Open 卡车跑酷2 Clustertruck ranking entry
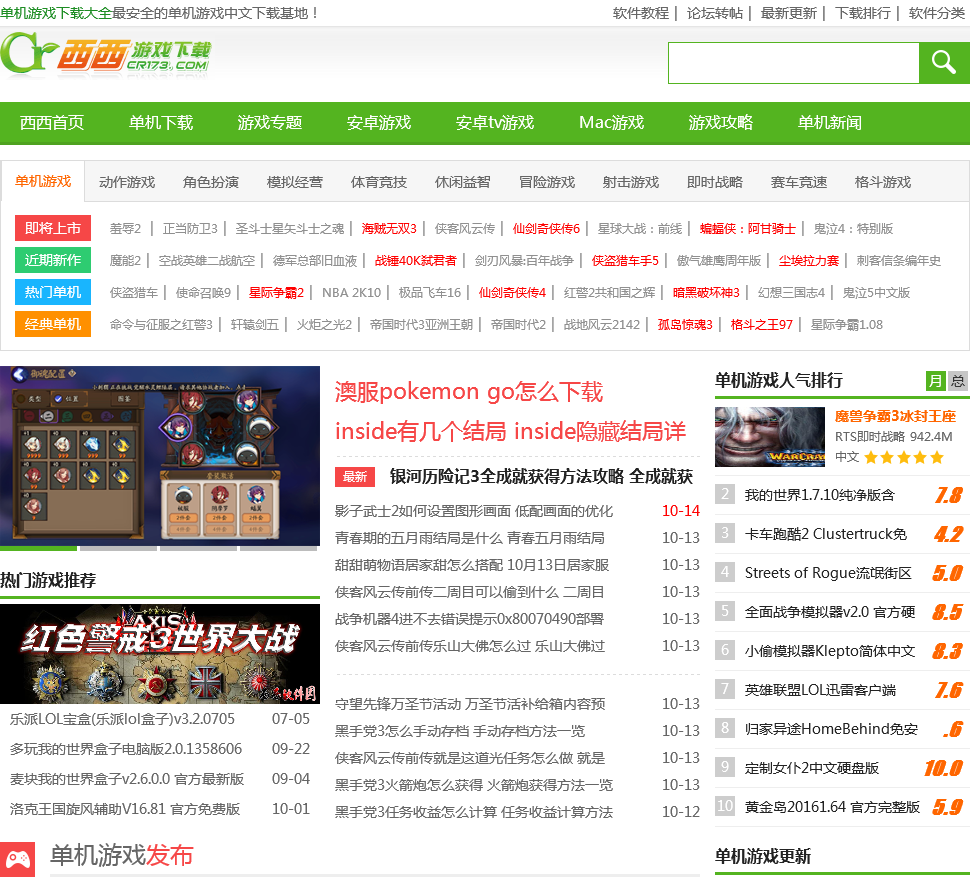Viewport: 970px width, 882px height. click(825, 534)
